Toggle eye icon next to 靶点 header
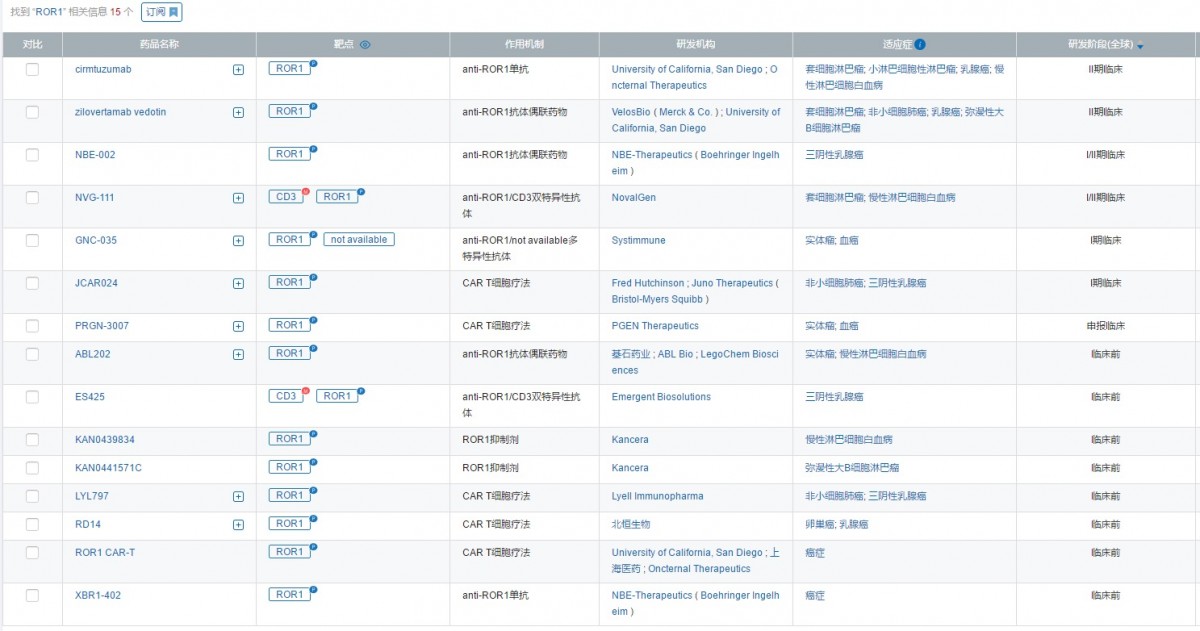This screenshot has width=1200, height=631. [365, 45]
